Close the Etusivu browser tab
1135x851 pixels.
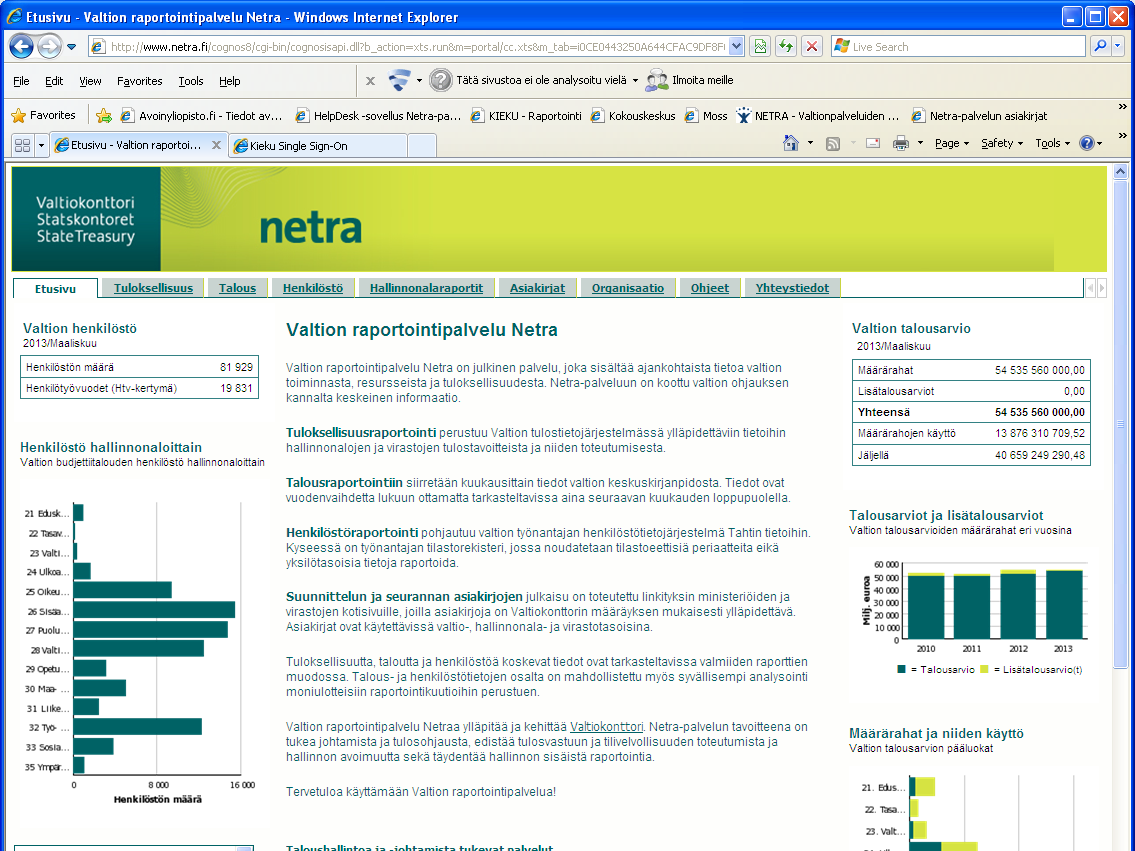click(216, 145)
